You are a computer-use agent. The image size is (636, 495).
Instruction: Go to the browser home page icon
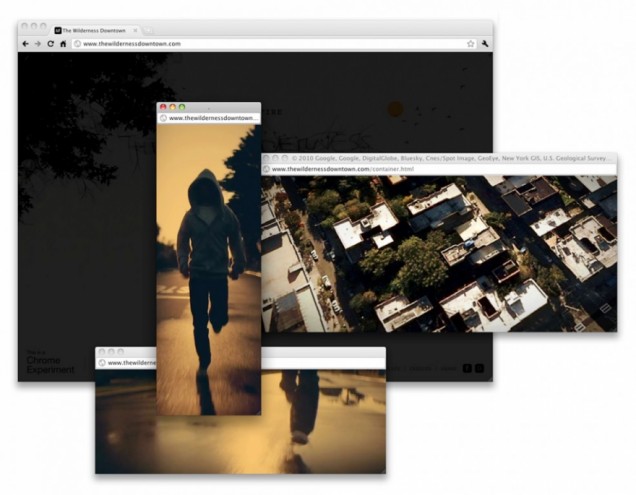point(63,44)
